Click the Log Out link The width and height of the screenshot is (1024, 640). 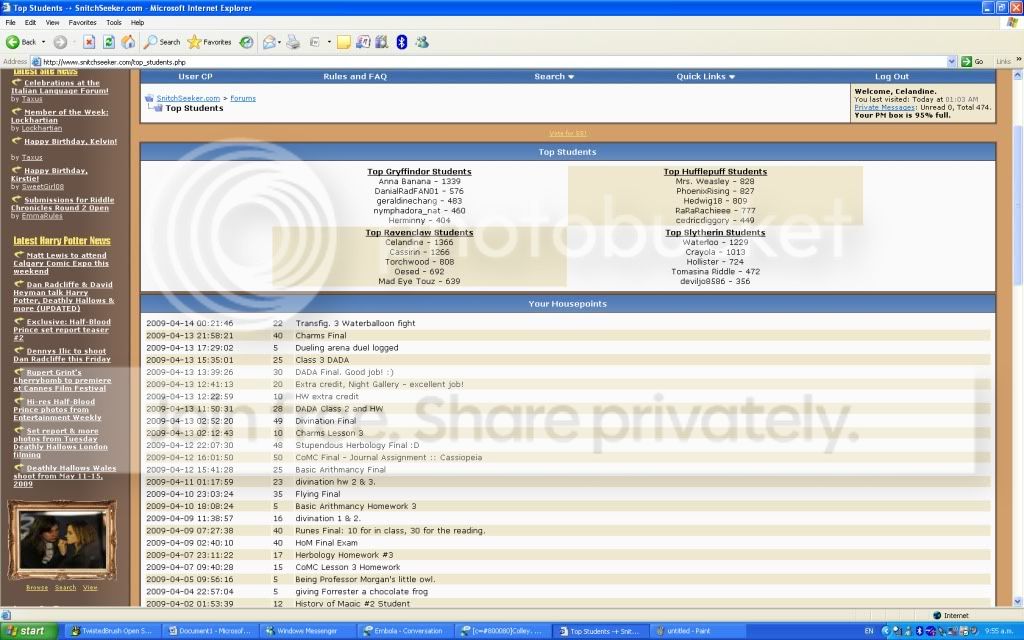tap(892, 76)
